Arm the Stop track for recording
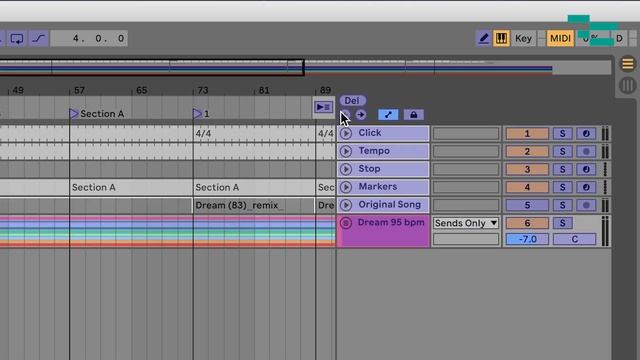640x360 pixels. pos(586,169)
